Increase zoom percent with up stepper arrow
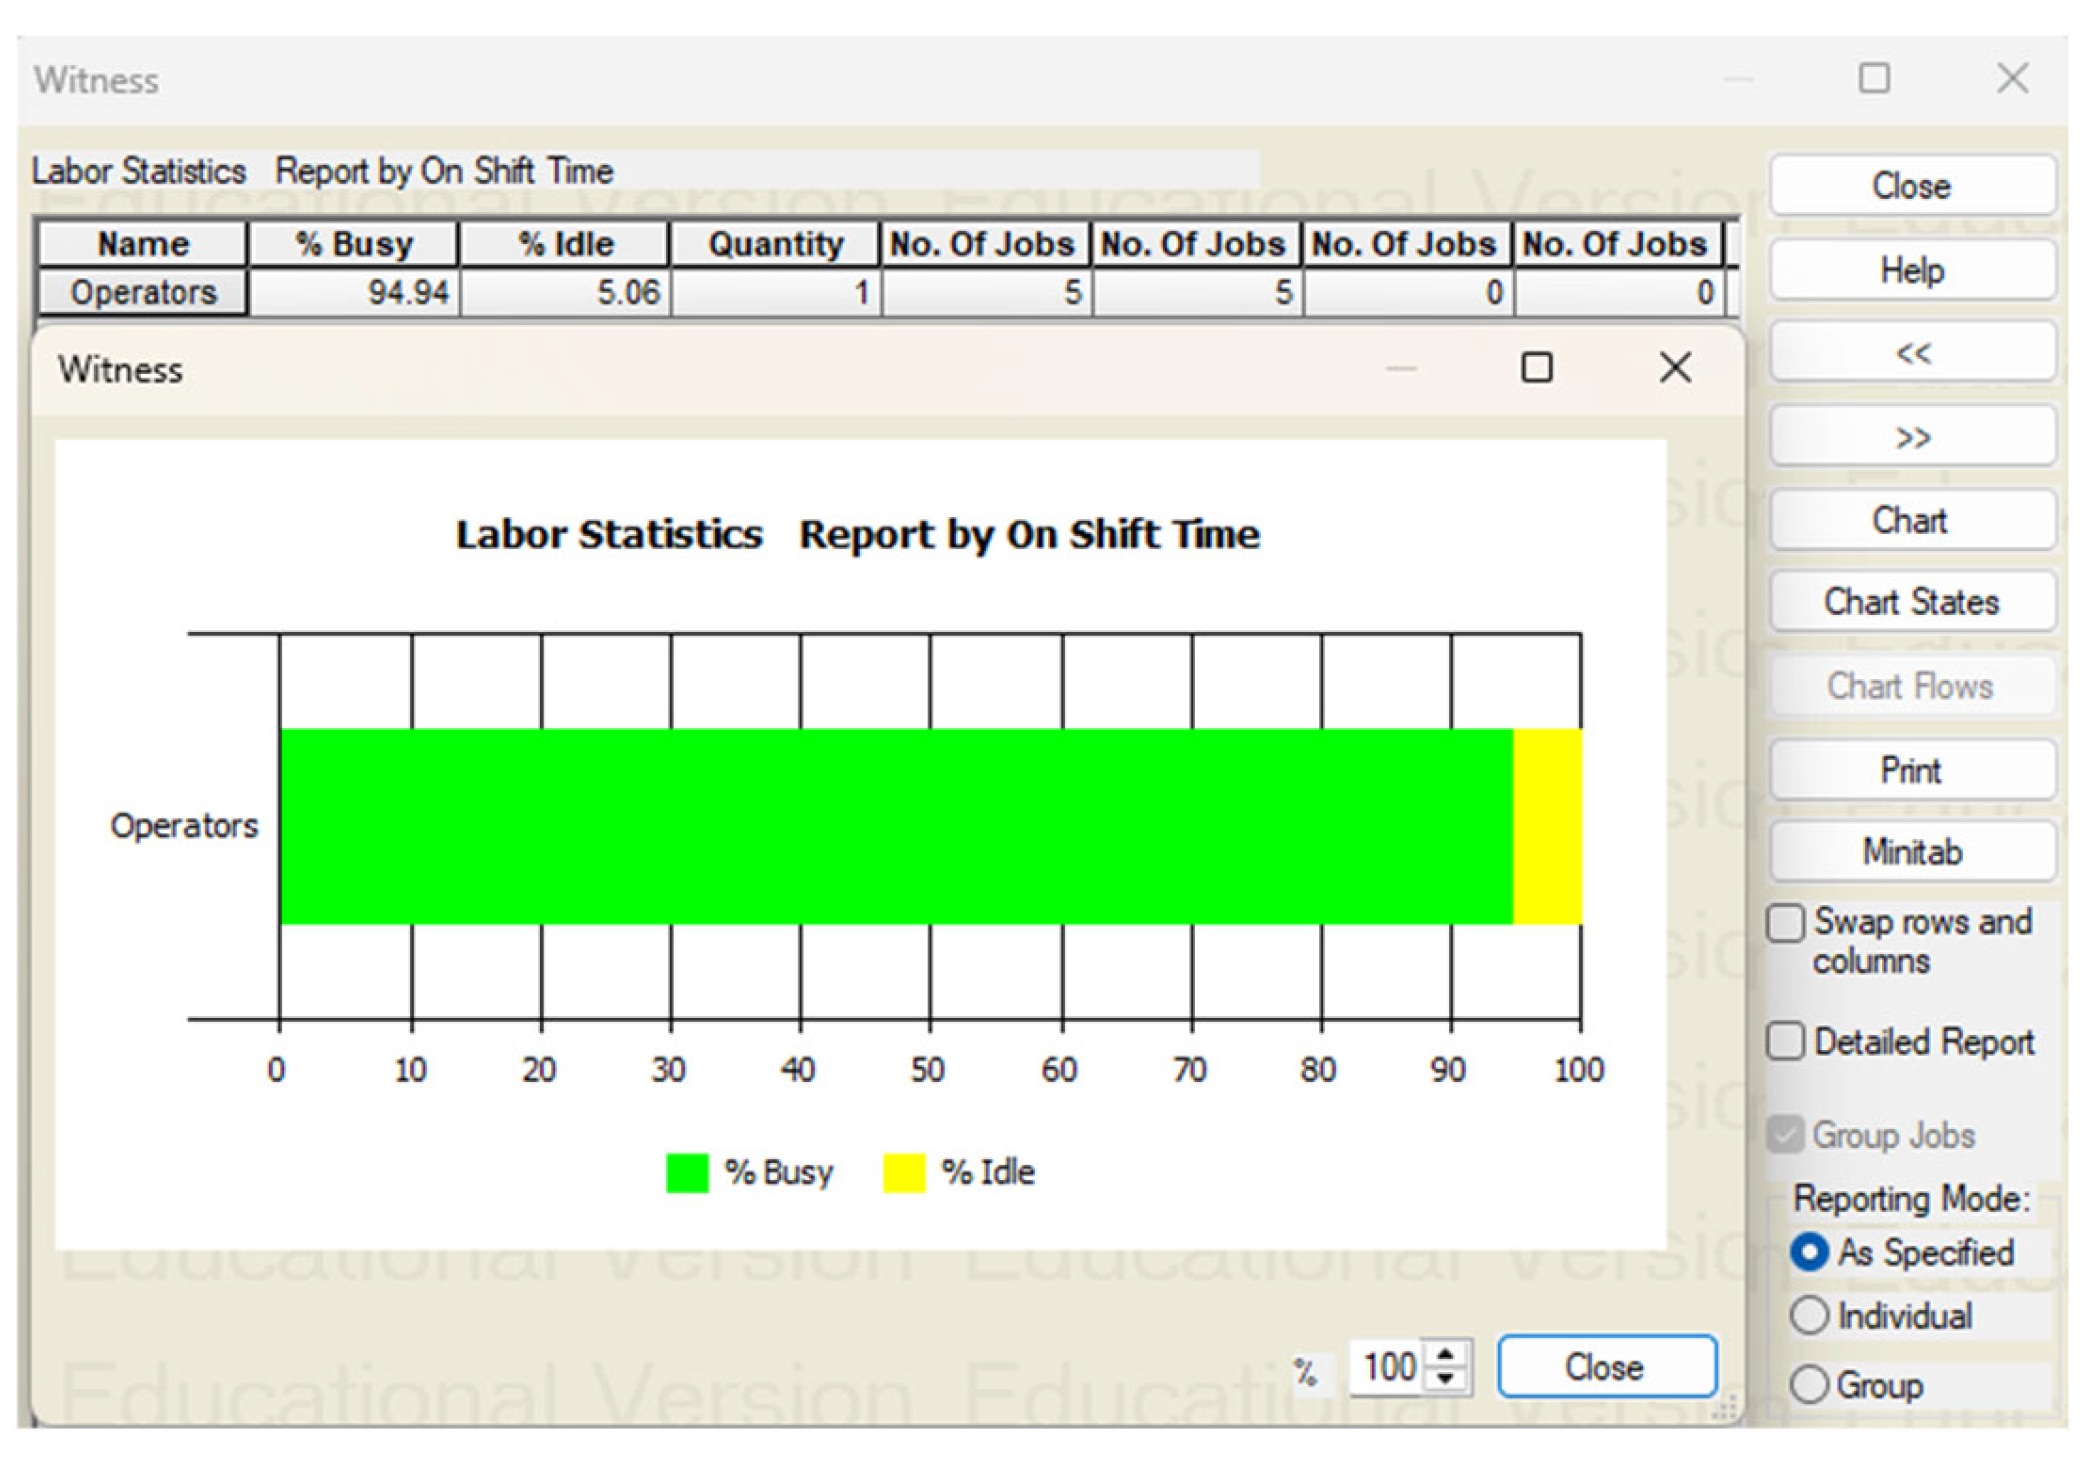This screenshot has height=1459, width=2089. tap(1445, 1355)
